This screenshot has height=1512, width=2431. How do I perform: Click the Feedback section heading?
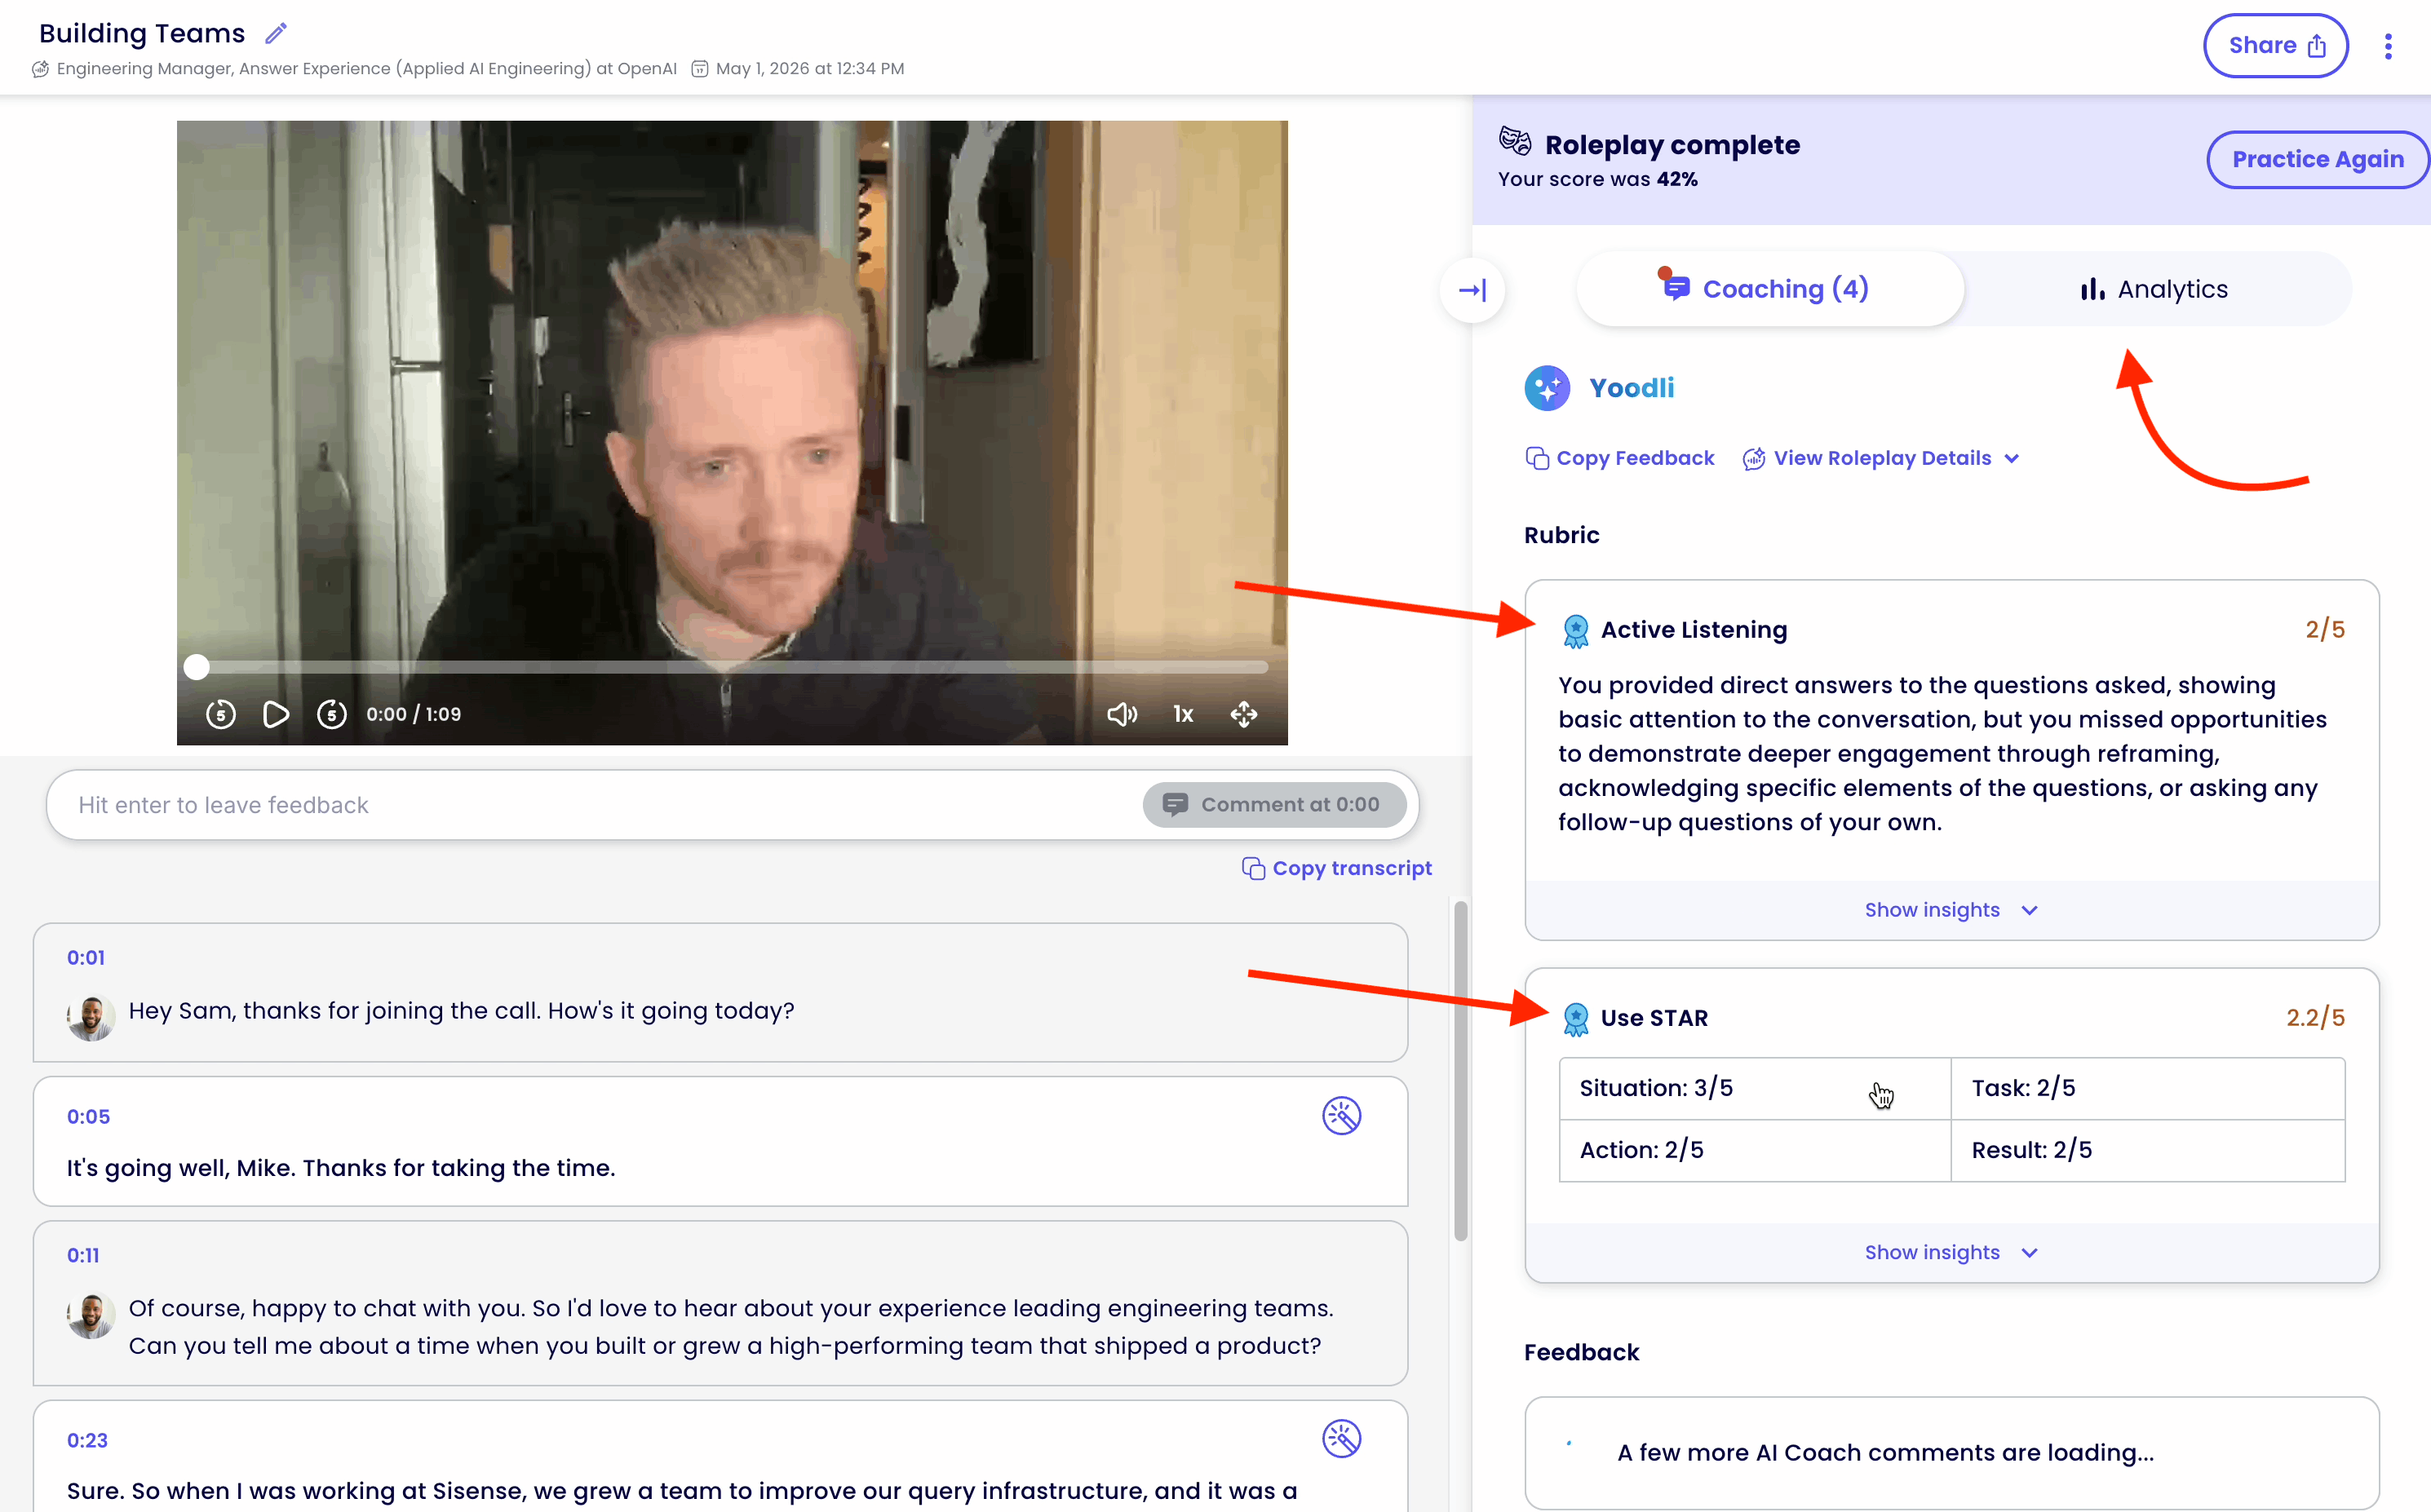coord(1581,1352)
